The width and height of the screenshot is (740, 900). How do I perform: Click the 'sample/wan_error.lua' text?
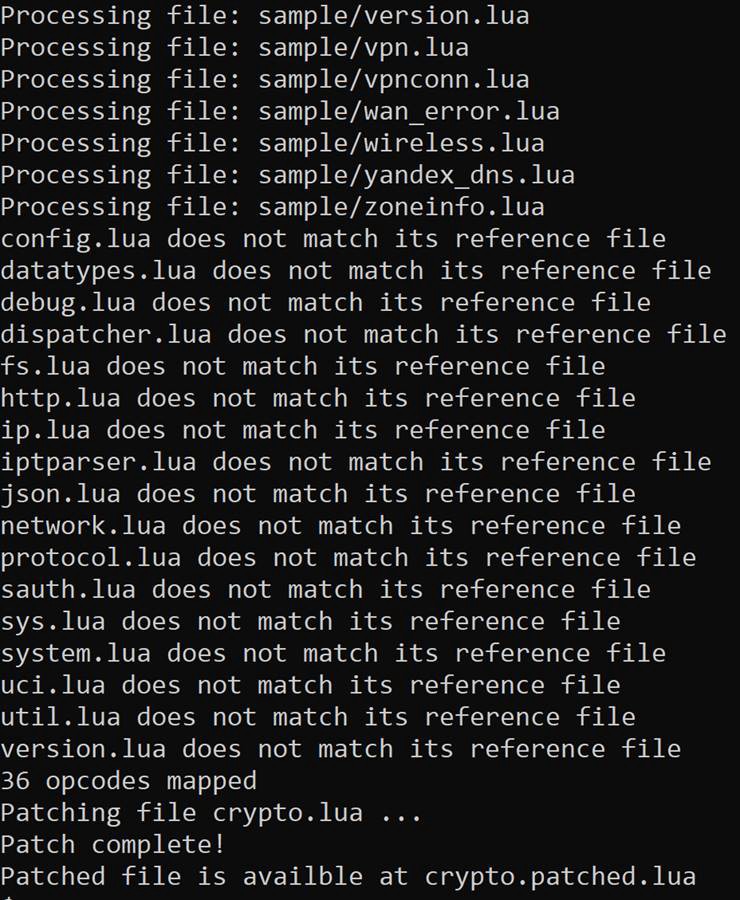click(409, 111)
